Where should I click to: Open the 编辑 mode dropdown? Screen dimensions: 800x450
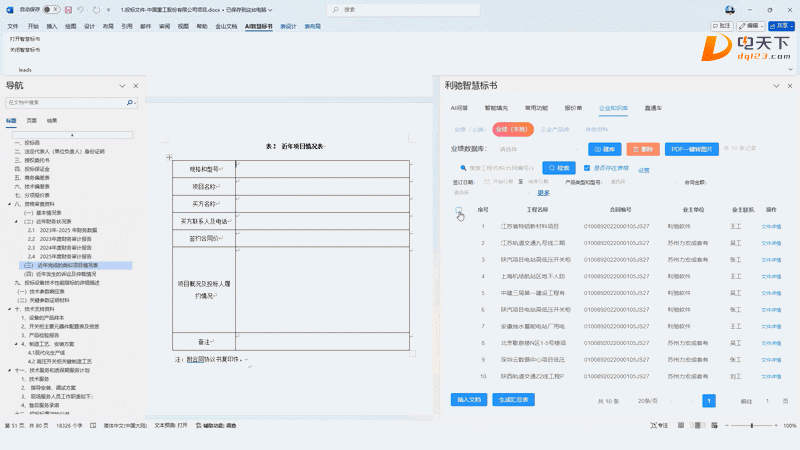751,26
